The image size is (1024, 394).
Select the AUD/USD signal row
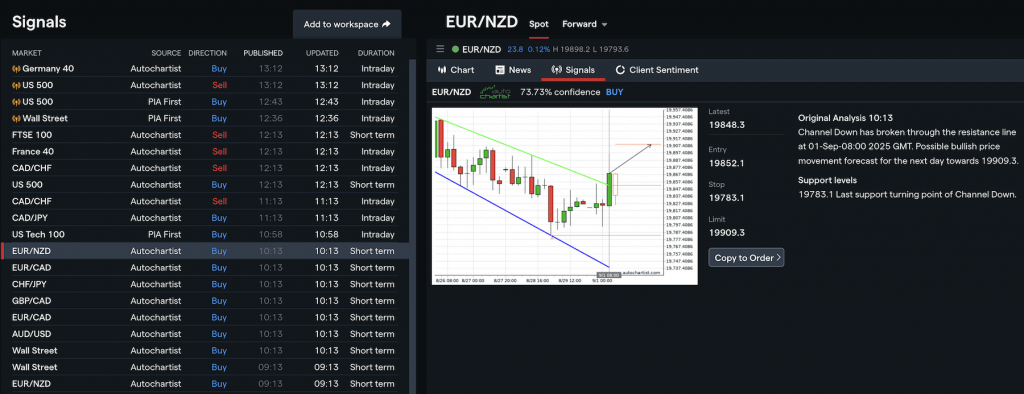(x=203, y=334)
